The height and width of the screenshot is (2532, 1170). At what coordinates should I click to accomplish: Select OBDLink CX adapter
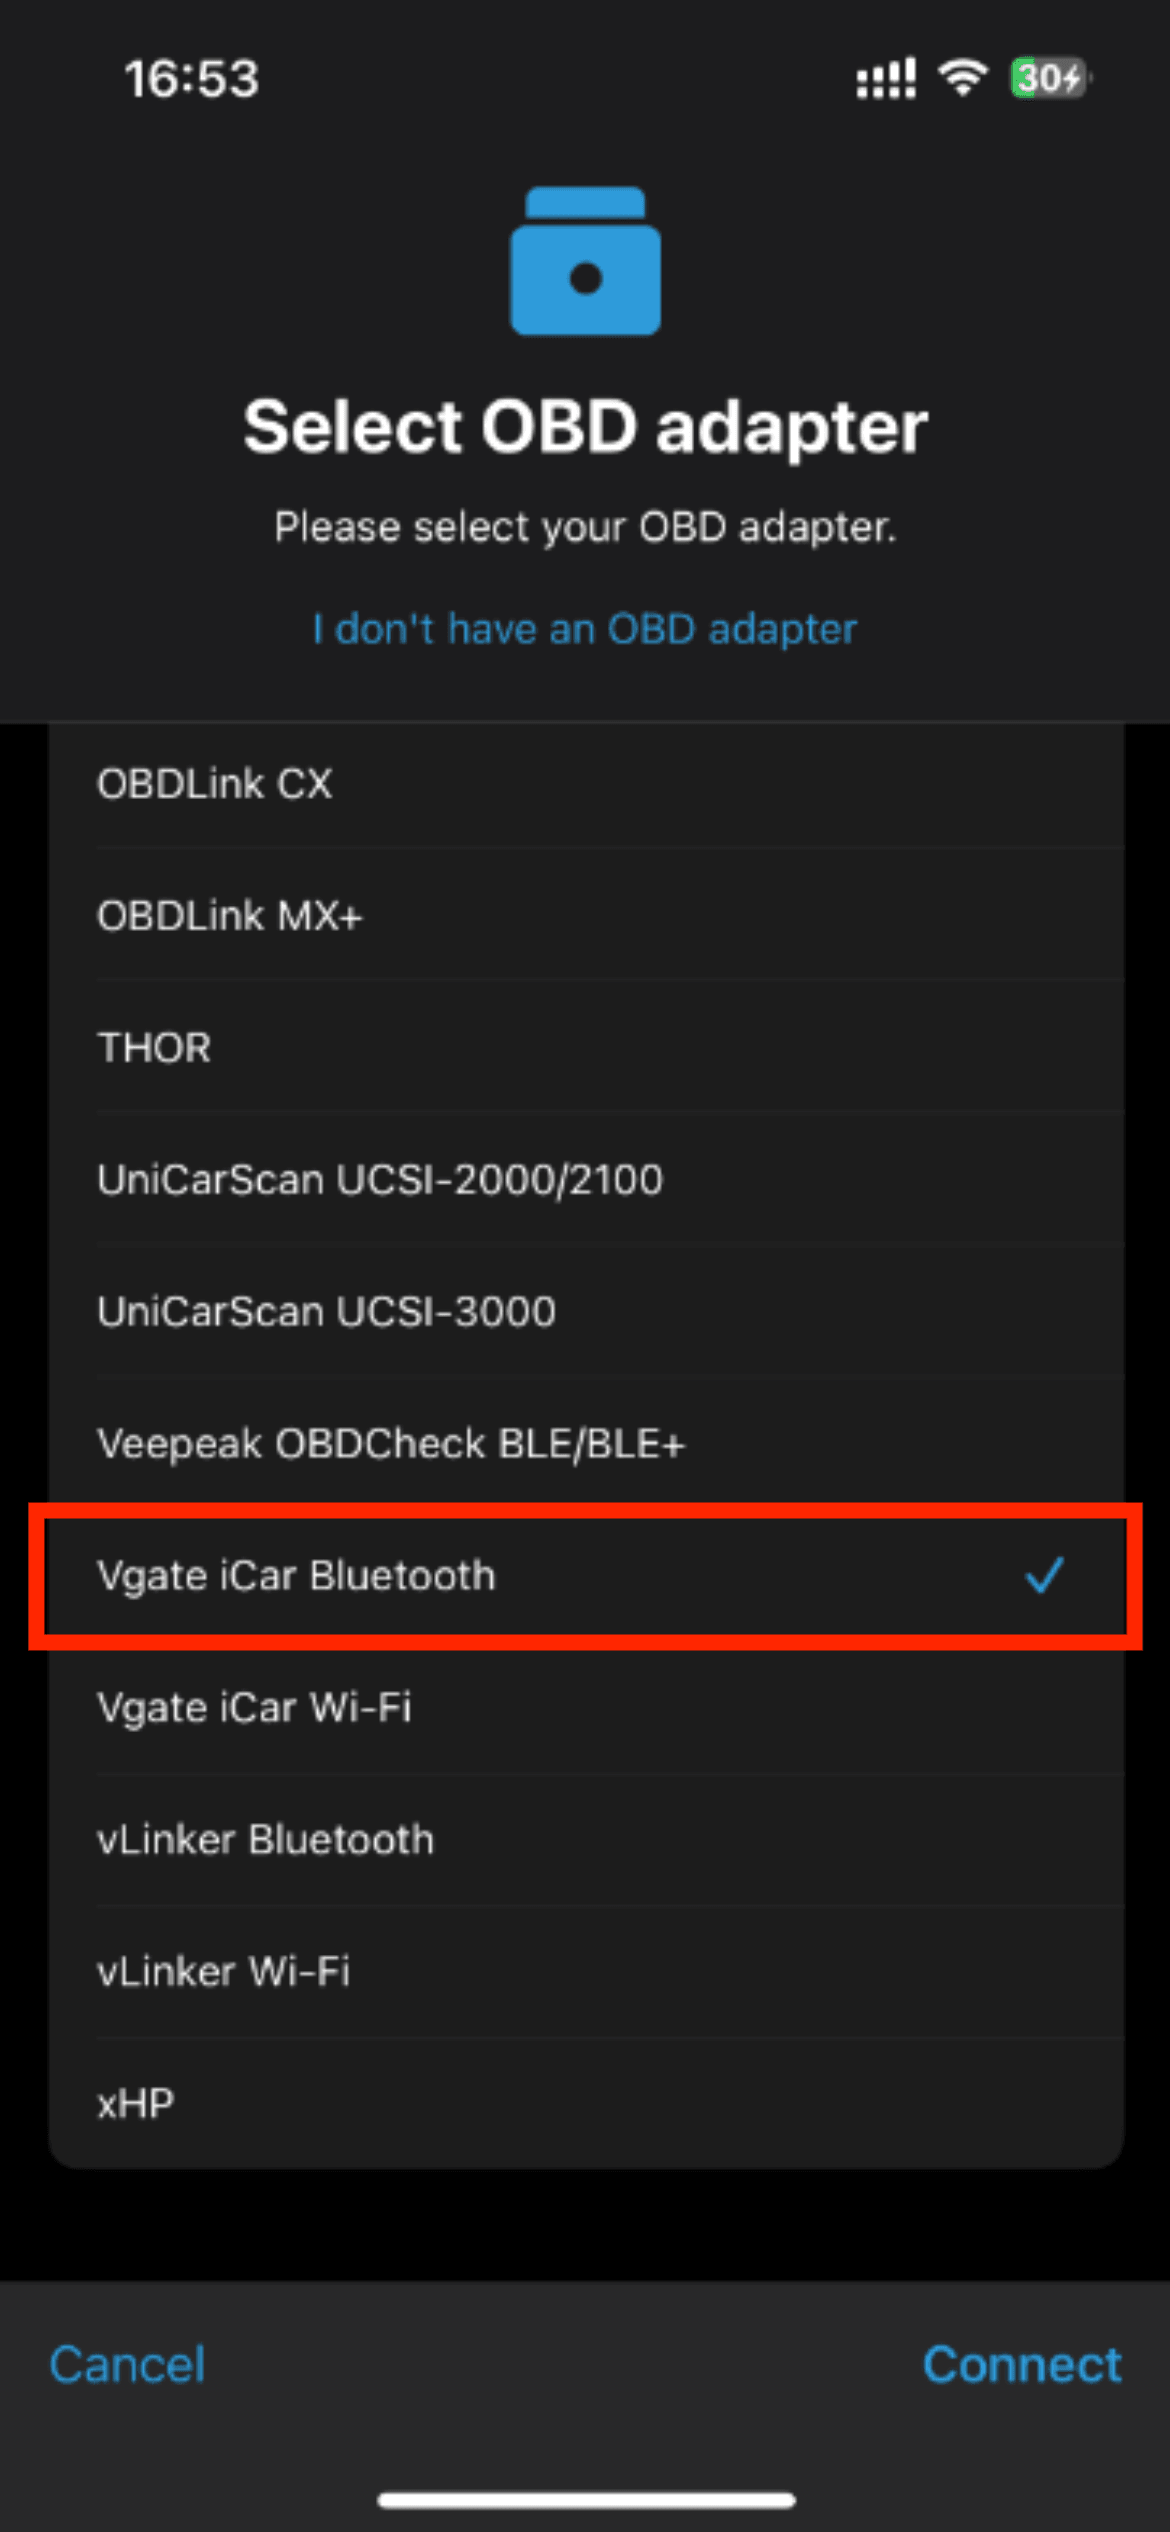[x=586, y=783]
